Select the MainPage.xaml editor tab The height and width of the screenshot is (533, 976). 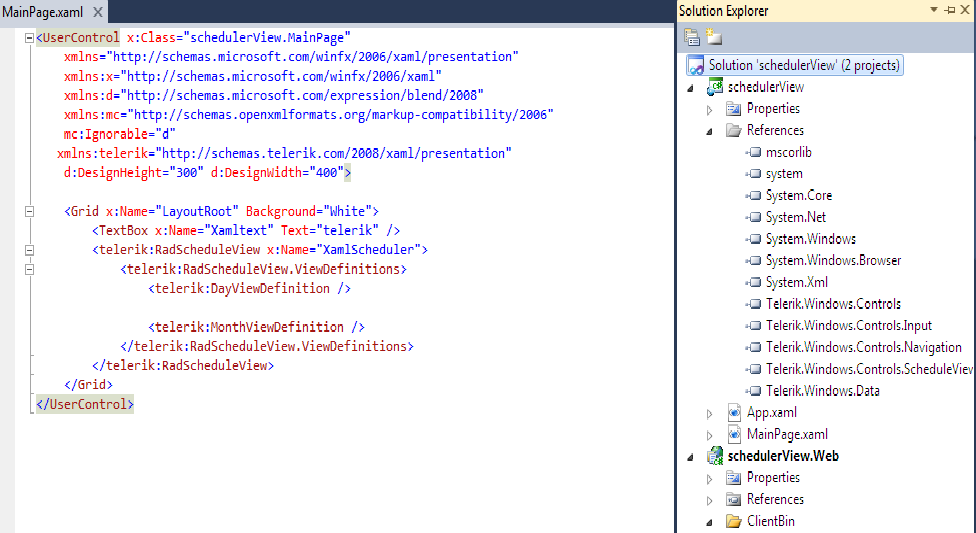point(42,12)
